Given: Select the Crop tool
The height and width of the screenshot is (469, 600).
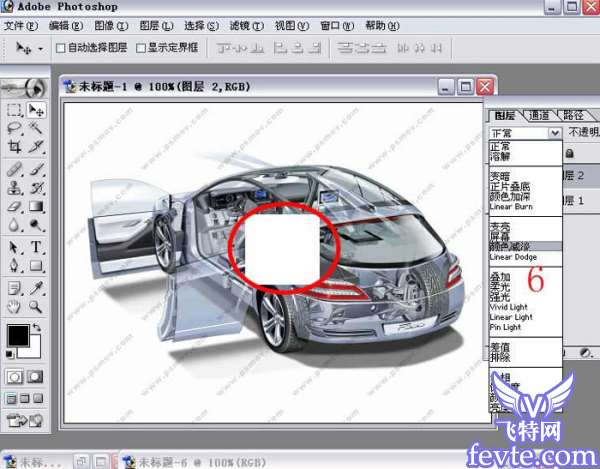Looking at the screenshot, I should click(15, 146).
